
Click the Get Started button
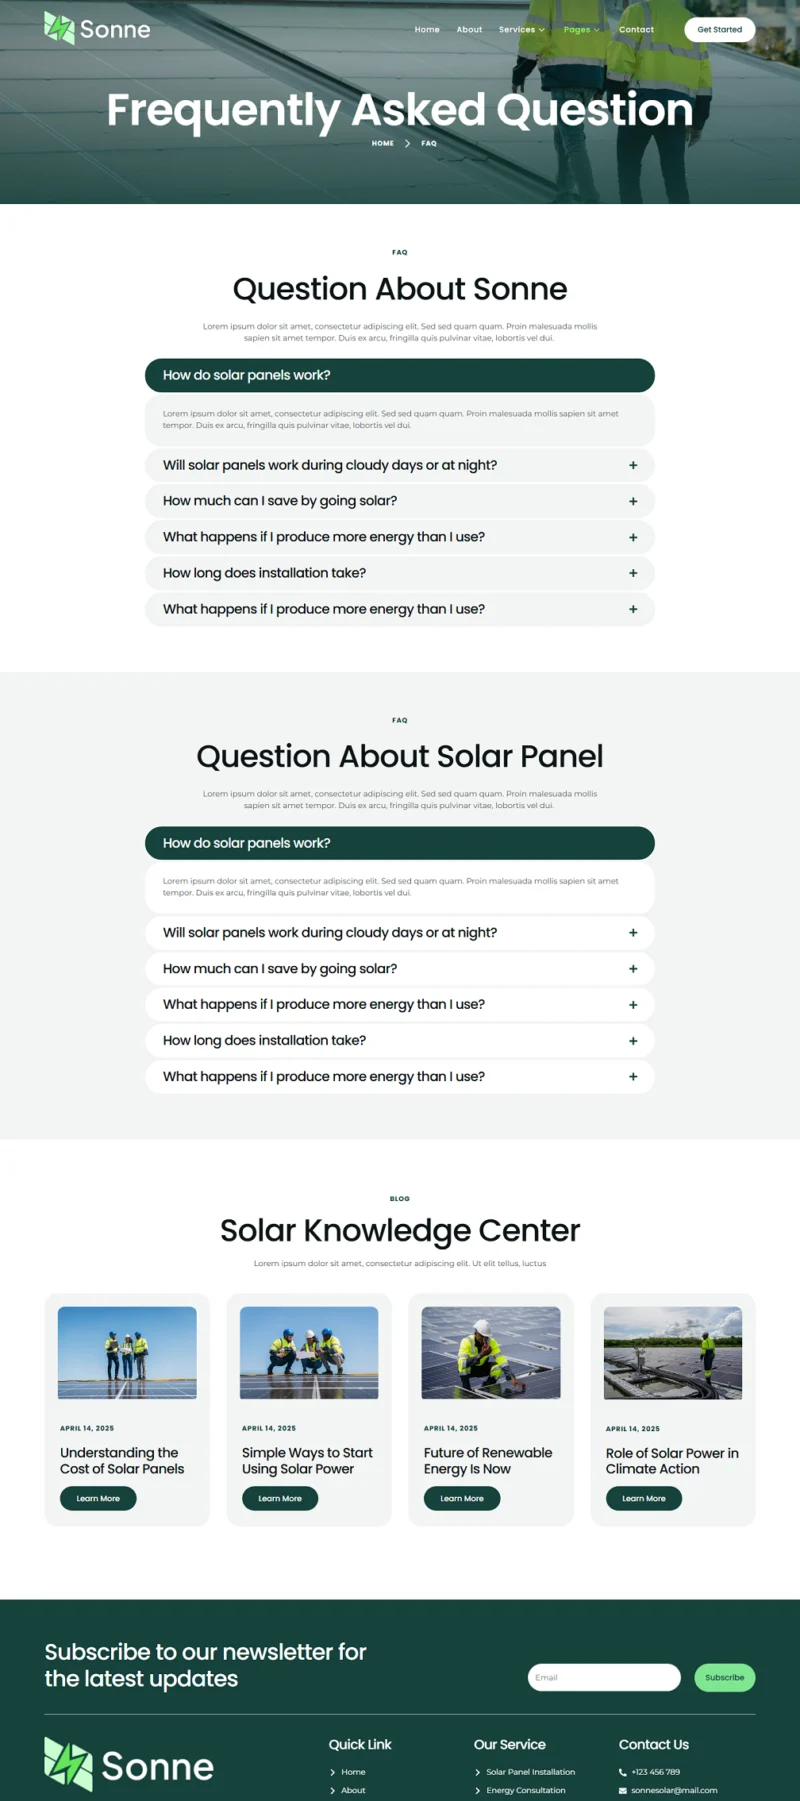click(x=720, y=29)
